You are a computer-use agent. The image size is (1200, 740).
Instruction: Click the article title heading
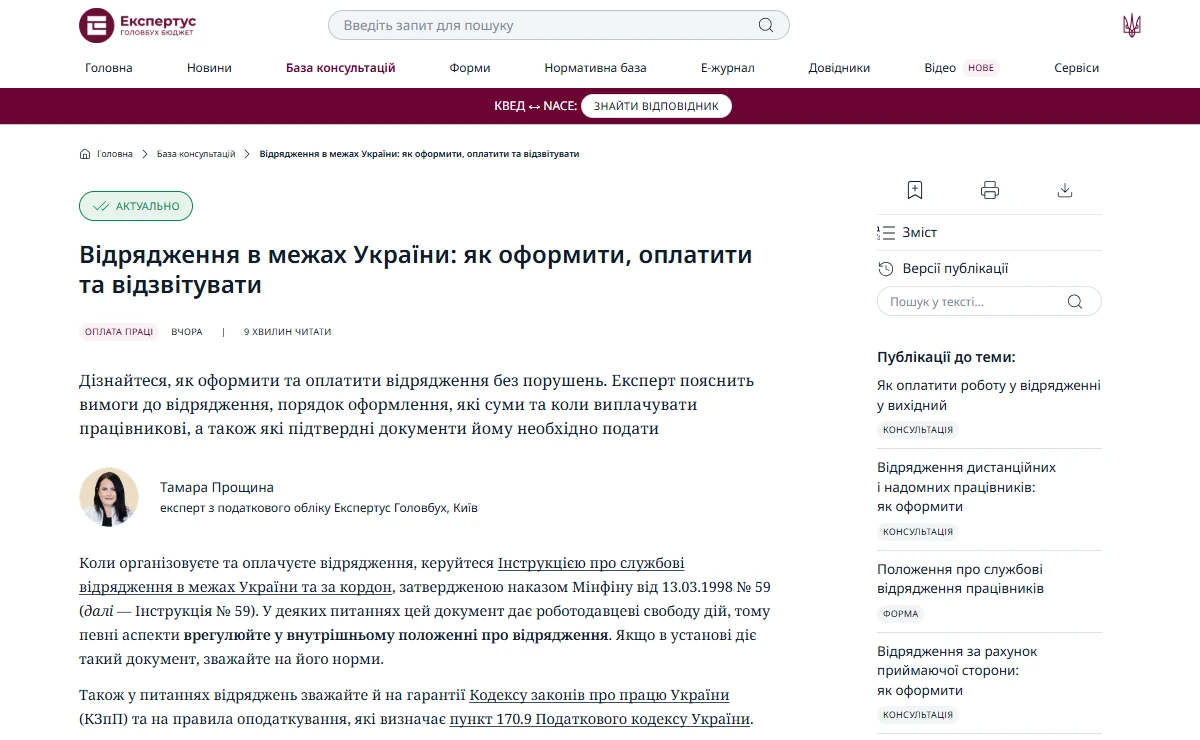pyautogui.click(x=416, y=270)
